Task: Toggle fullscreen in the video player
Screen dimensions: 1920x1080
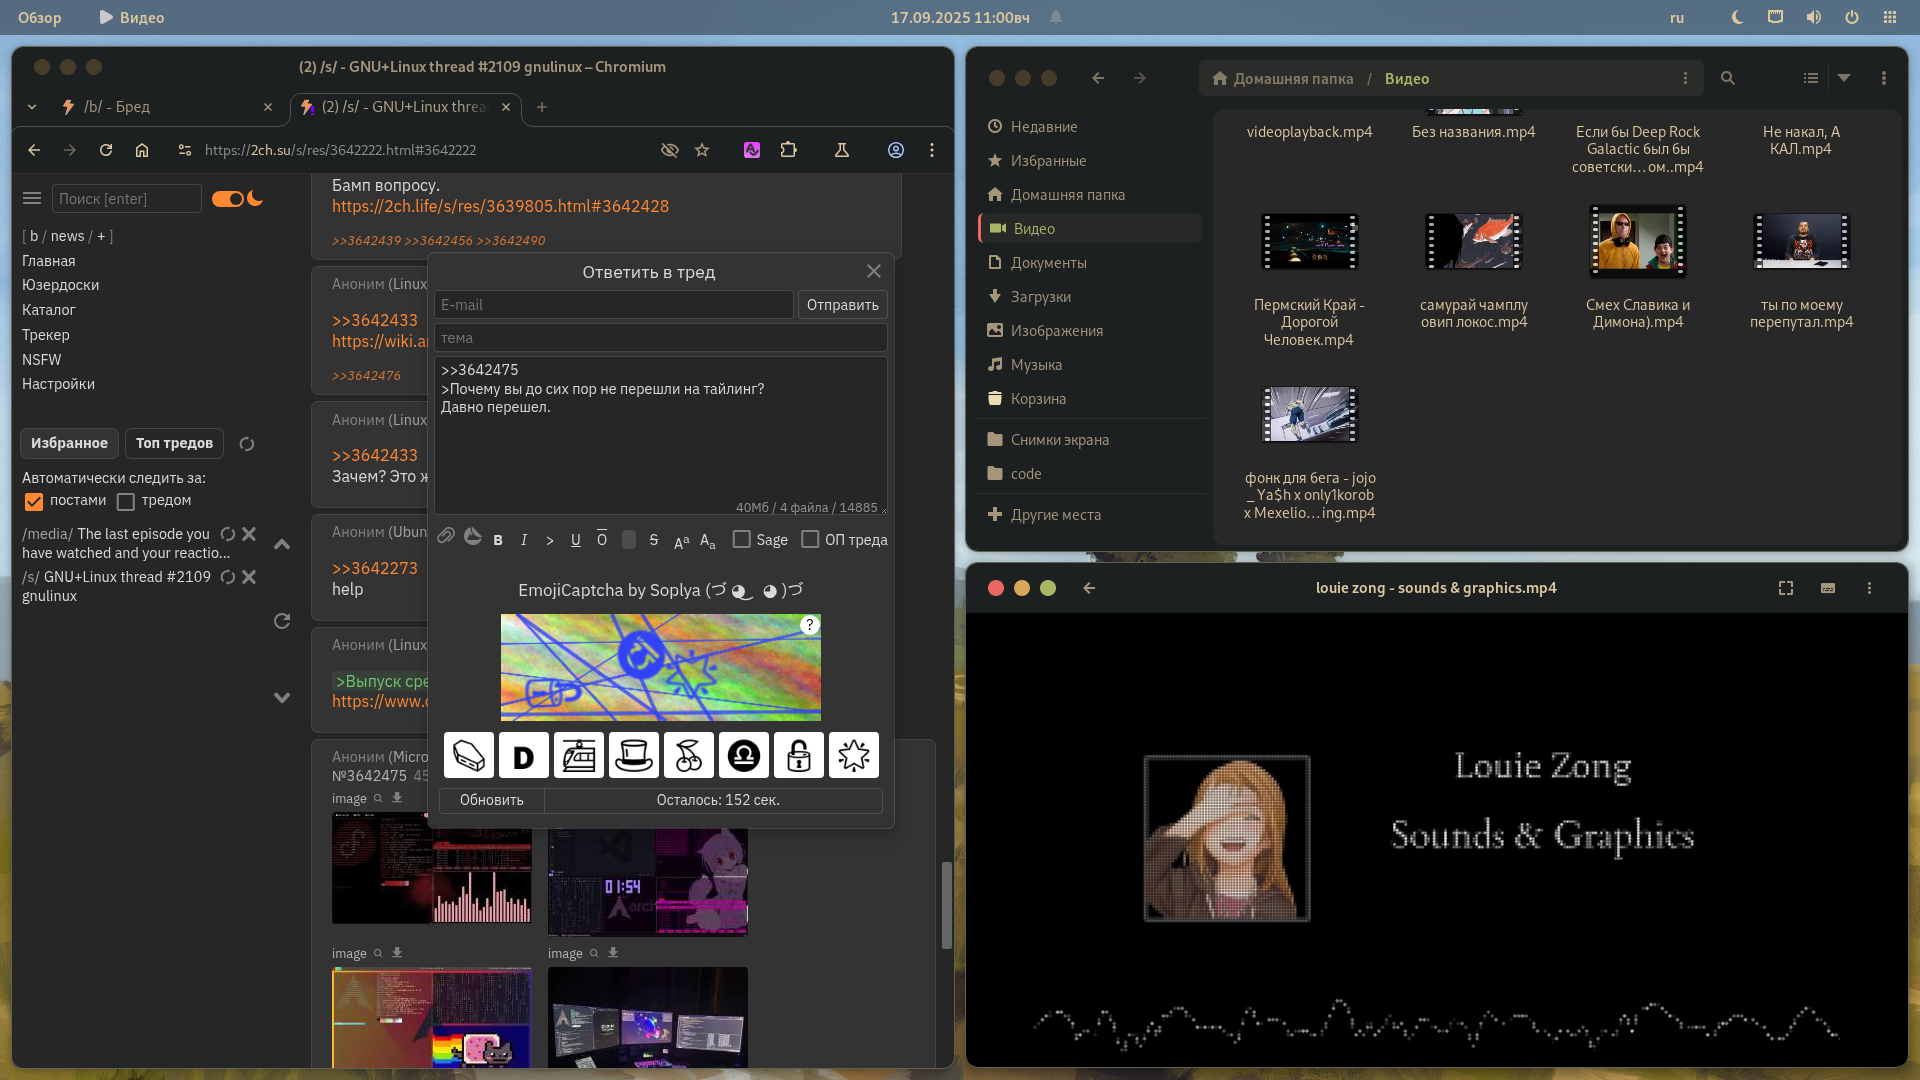Action: click(x=1786, y=588)
